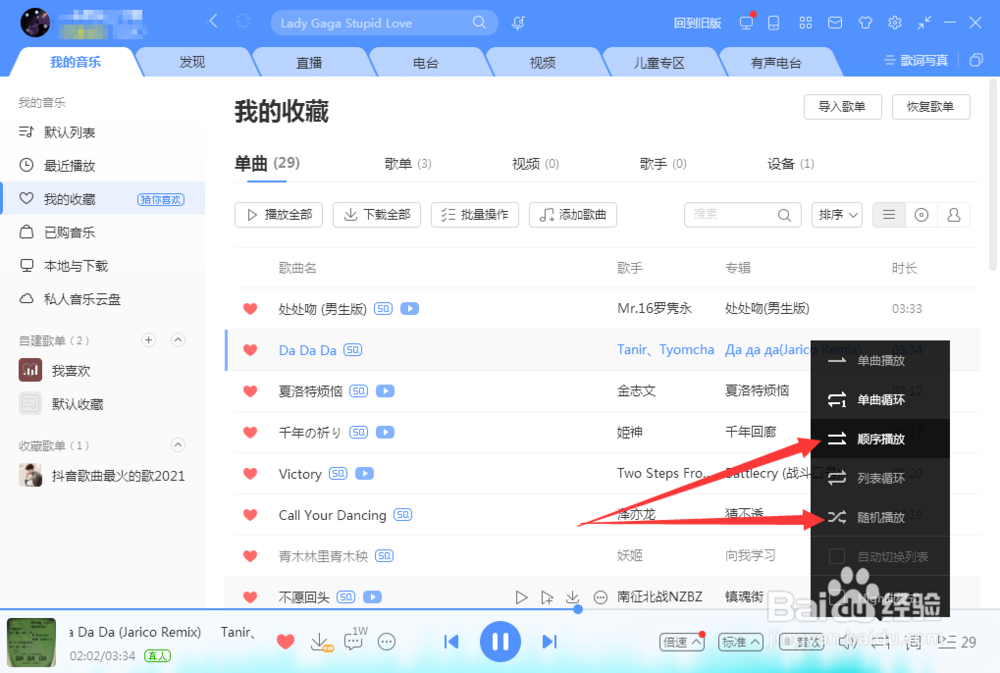The image size is (1000, 673).
Task: Open more options in the player bar
Action: click(x=386, y=642)
